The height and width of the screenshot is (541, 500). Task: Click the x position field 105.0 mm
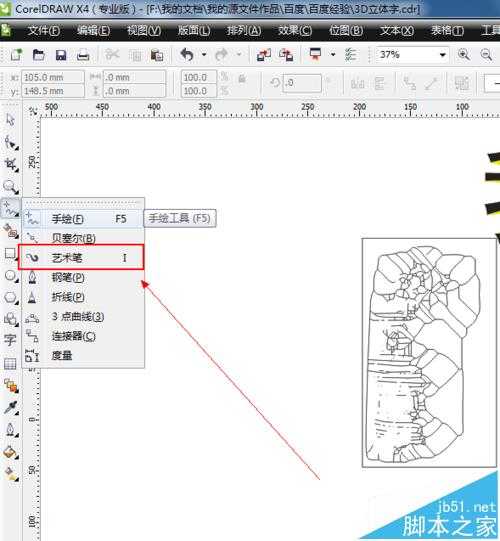point(52,77)
